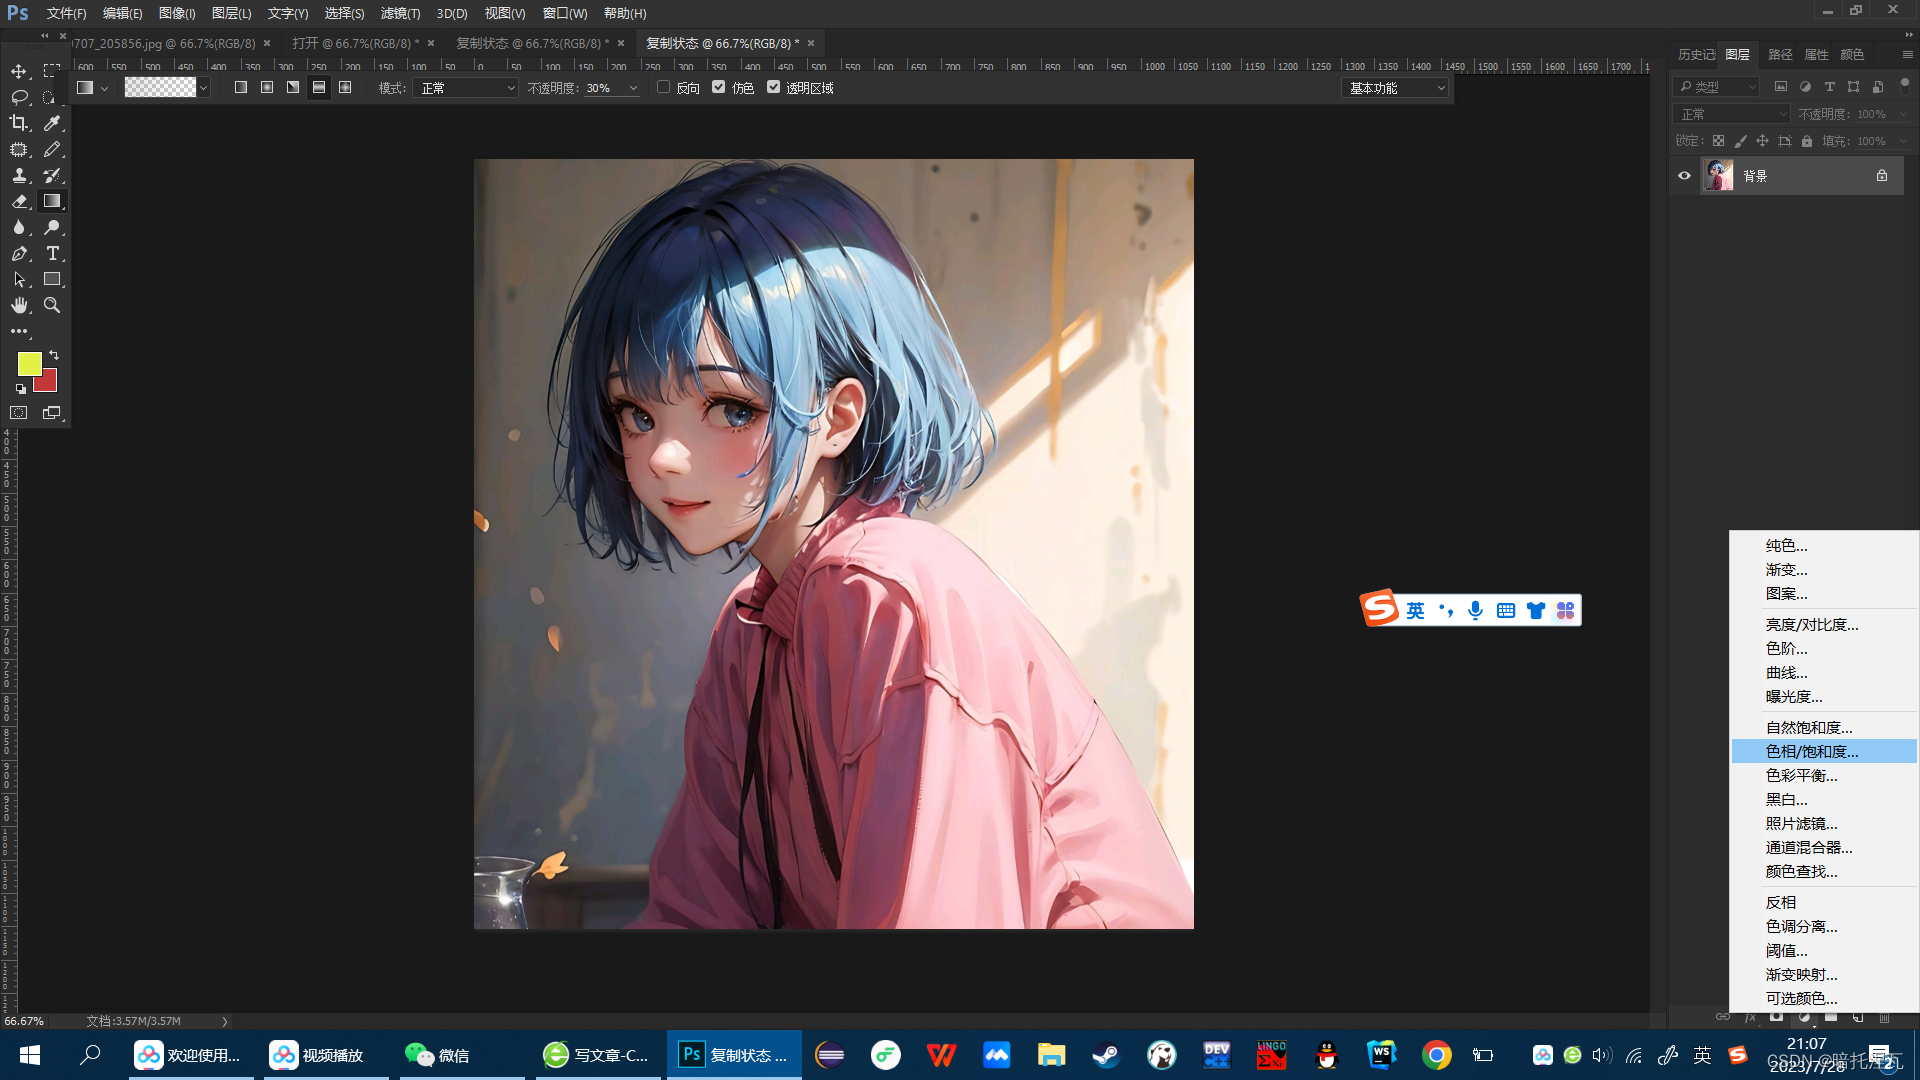Click the 背景 layer thumbnail
The height and width of the screenshot is (1080, 1920).
(1718, 175)
